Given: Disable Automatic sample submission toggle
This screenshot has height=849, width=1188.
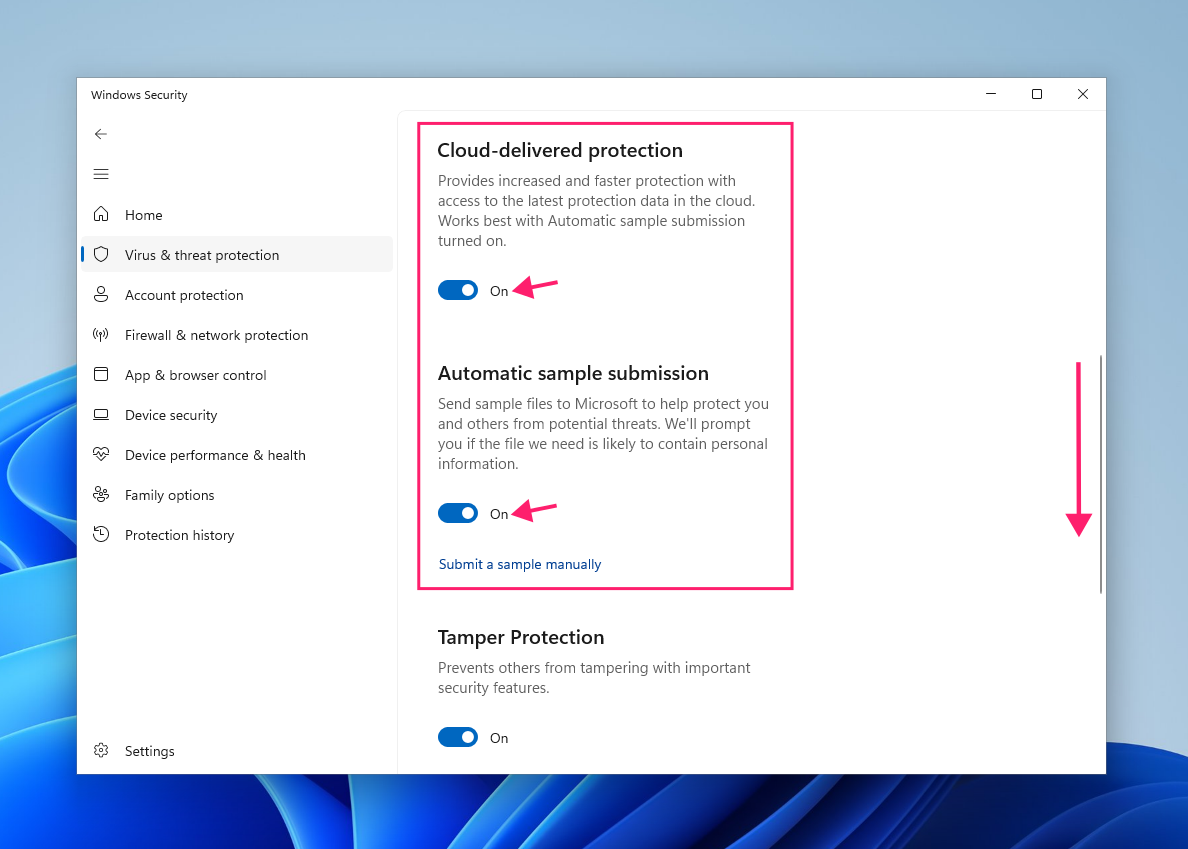Looking at the screenshot, I should pyautogui.click(x=458, y=513).
